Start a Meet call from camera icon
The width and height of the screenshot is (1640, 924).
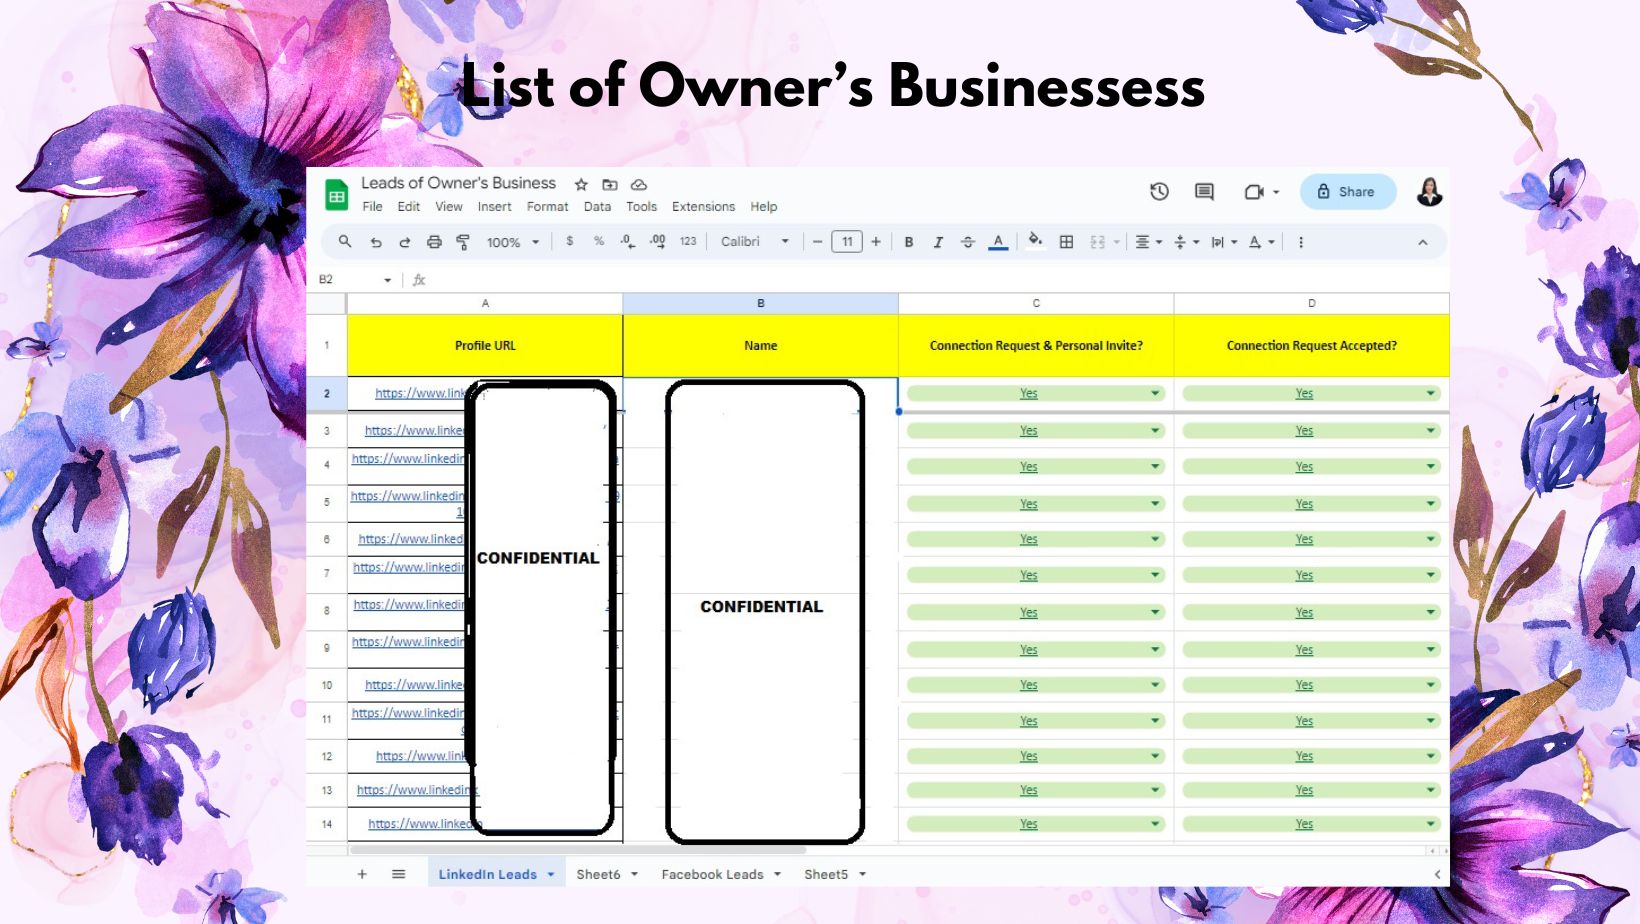coord(1254,191)
